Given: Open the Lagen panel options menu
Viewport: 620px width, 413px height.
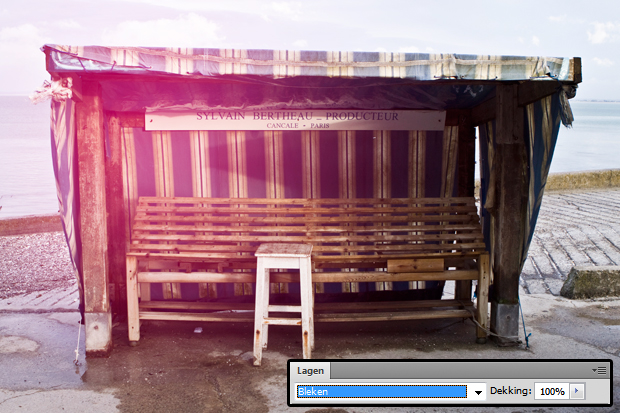Looking at the screenshot, I should 599,370.
